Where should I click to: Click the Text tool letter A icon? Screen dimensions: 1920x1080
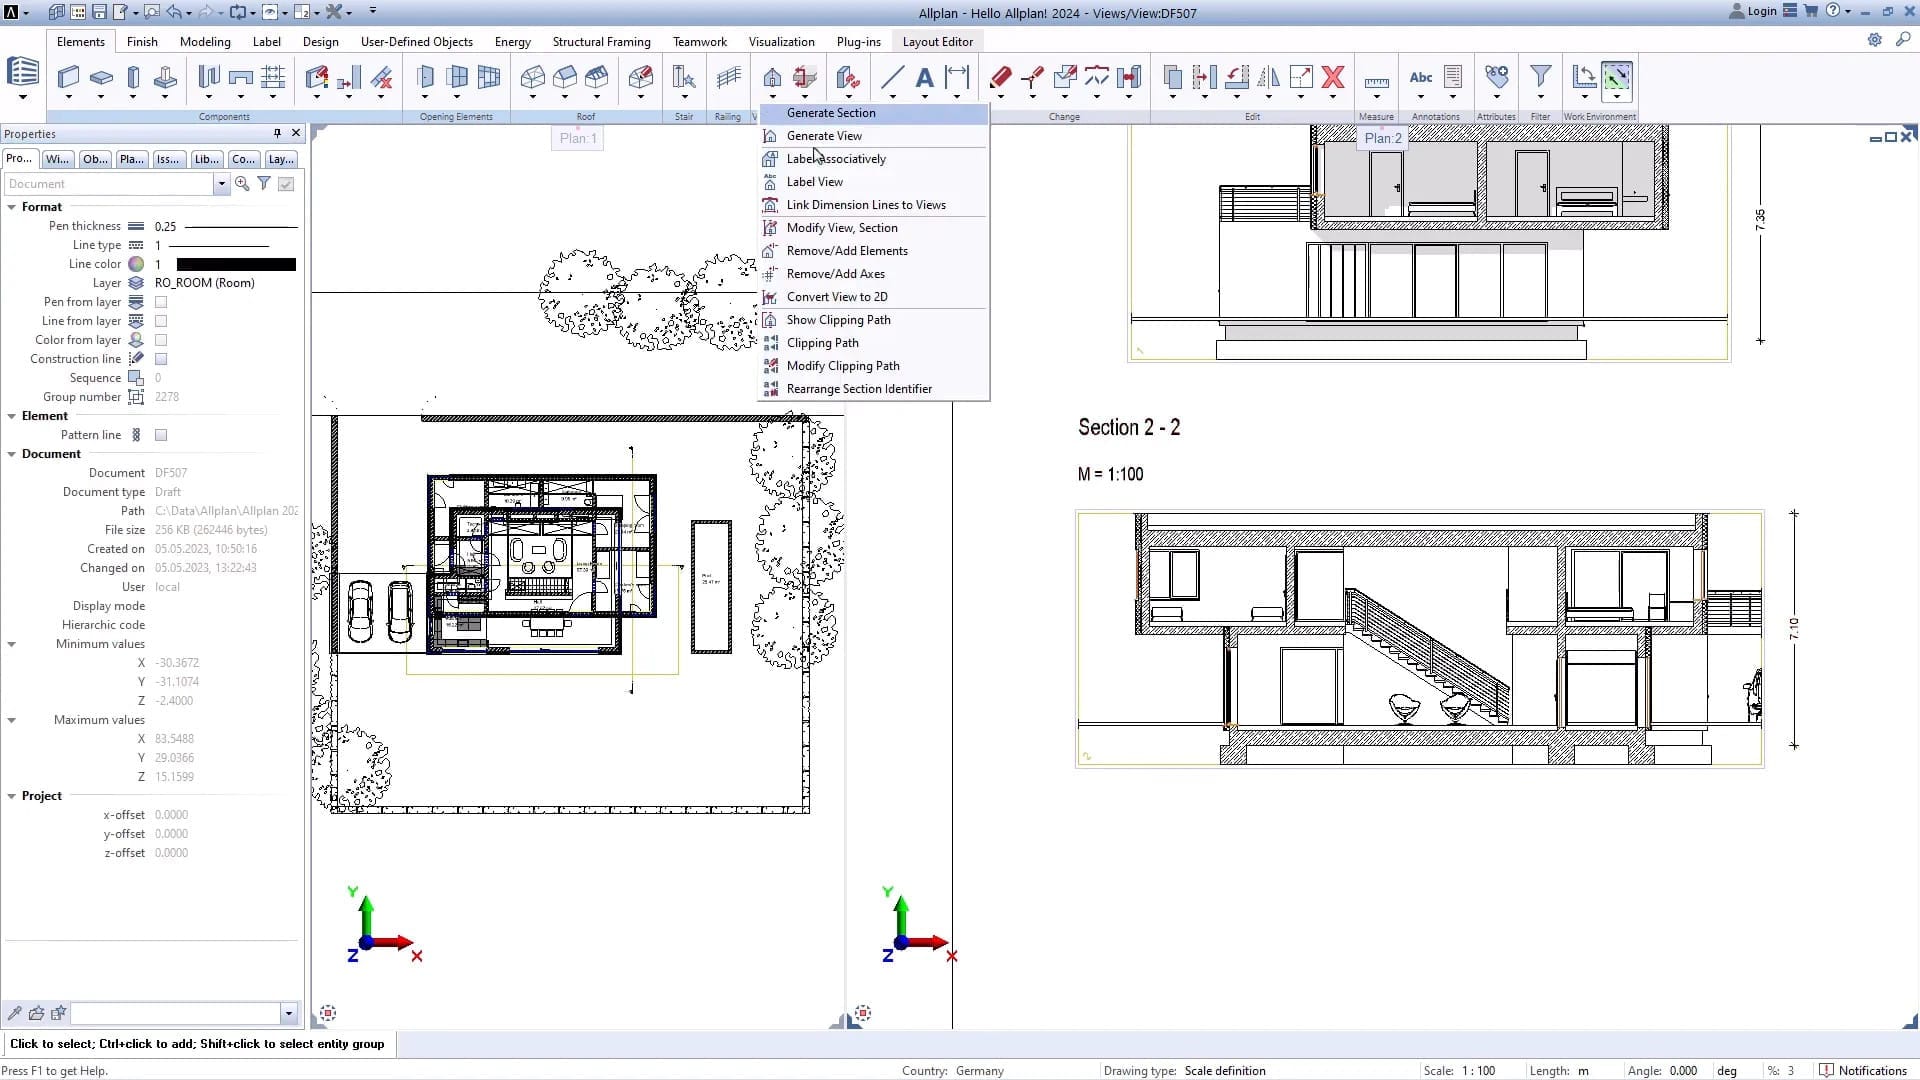[924, 77]
